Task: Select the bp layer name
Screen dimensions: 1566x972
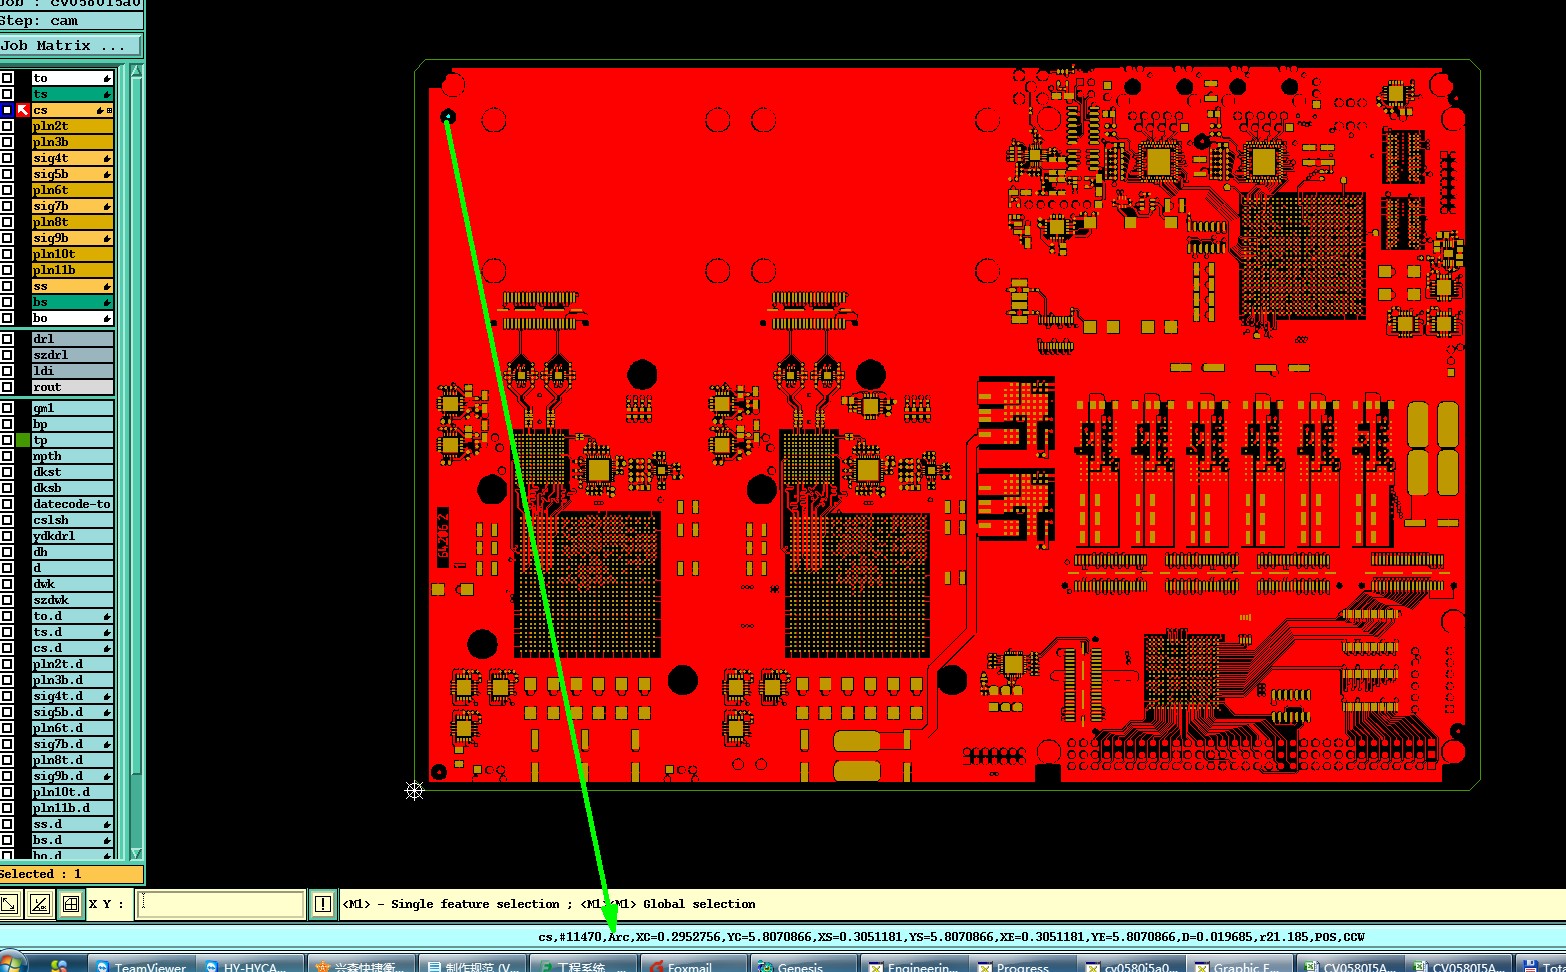Action: [72, 424]
